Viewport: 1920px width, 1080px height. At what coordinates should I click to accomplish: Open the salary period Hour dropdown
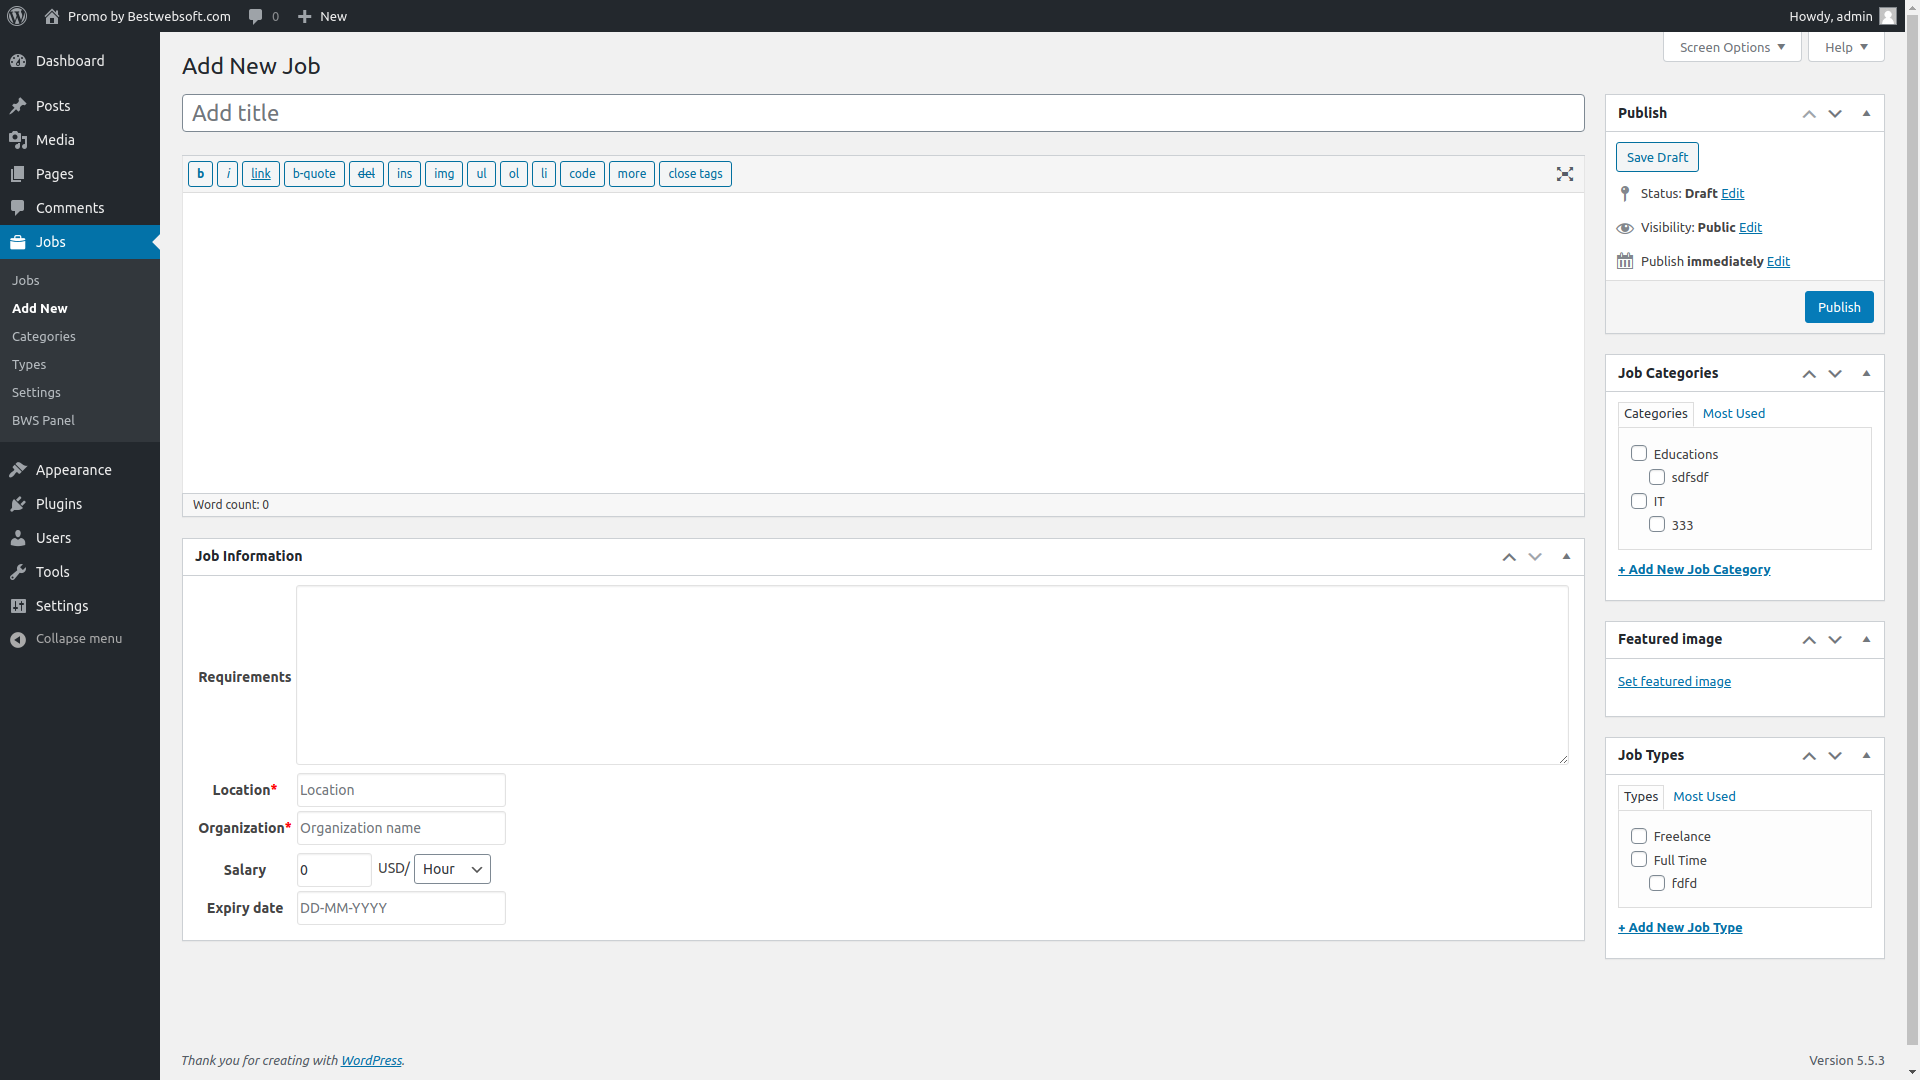452,869
